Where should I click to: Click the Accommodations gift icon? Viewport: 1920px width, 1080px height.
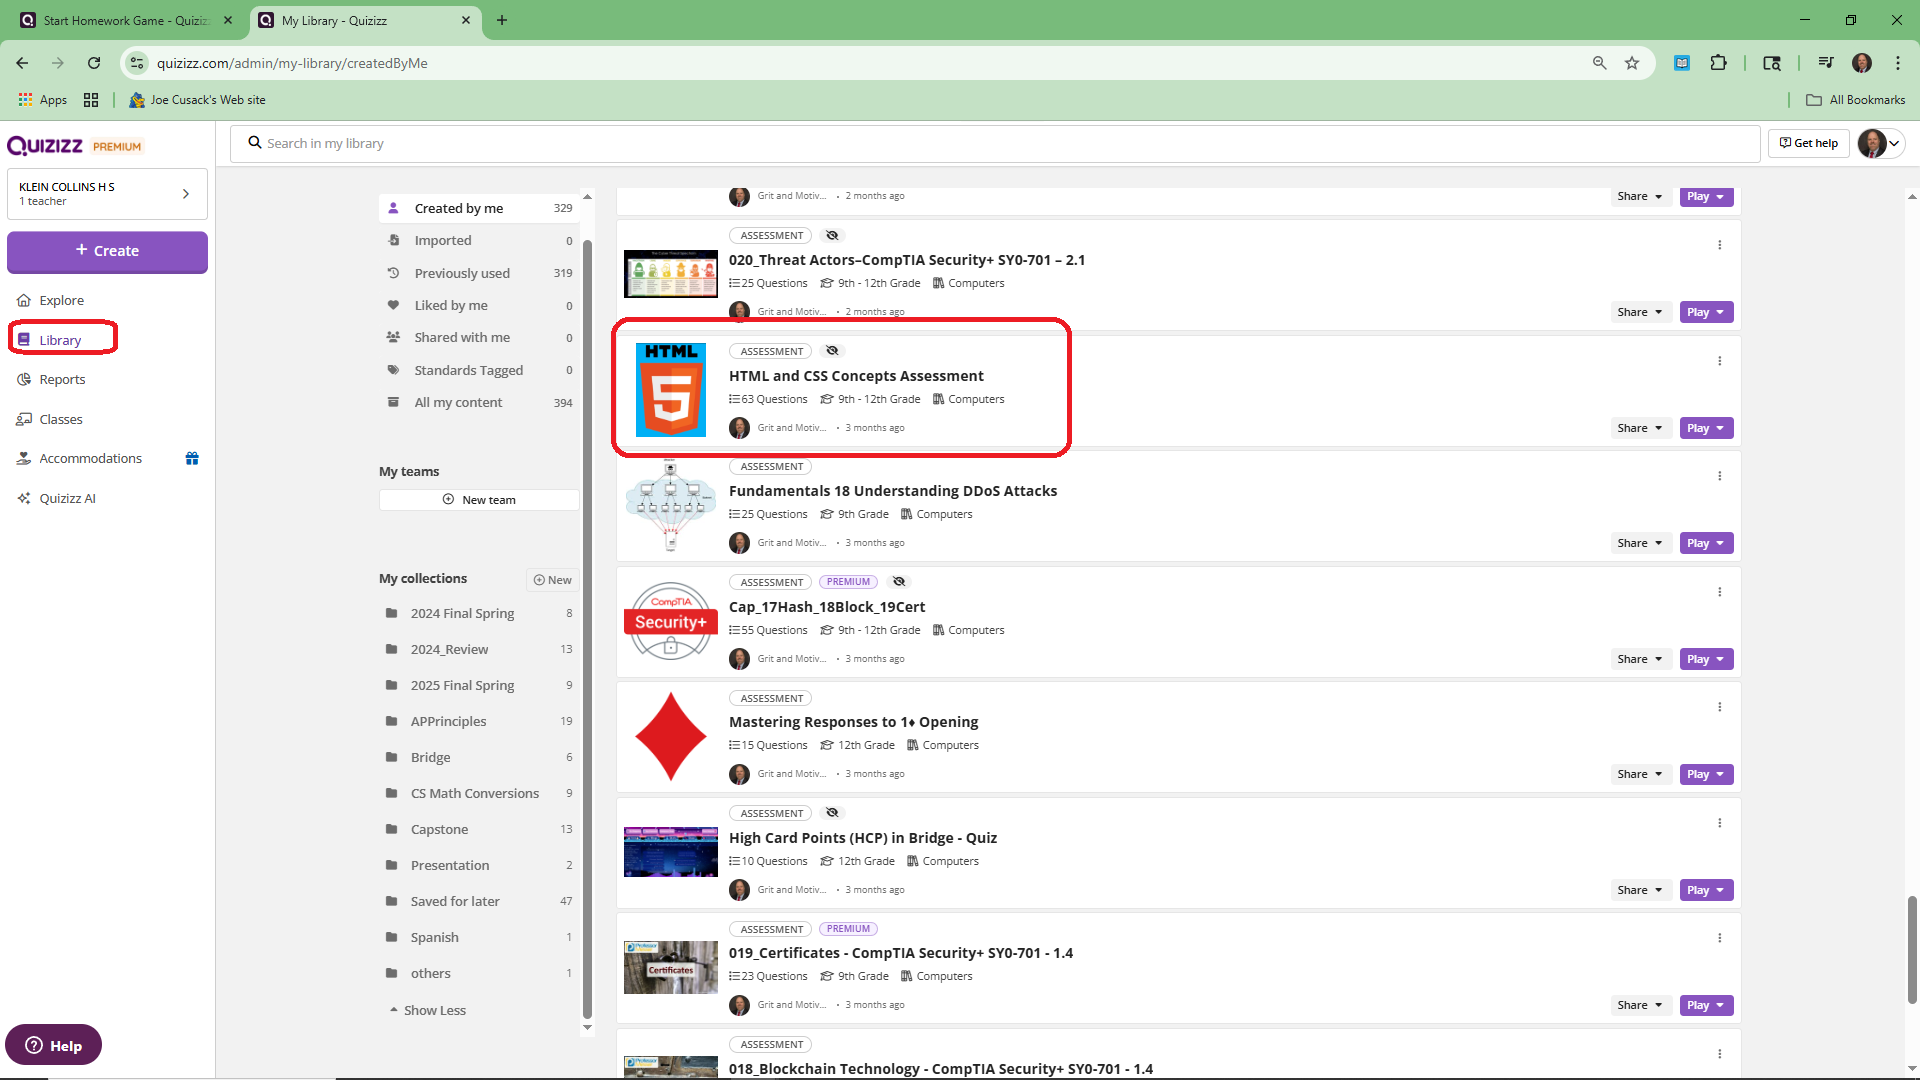[x=192, y=458]
